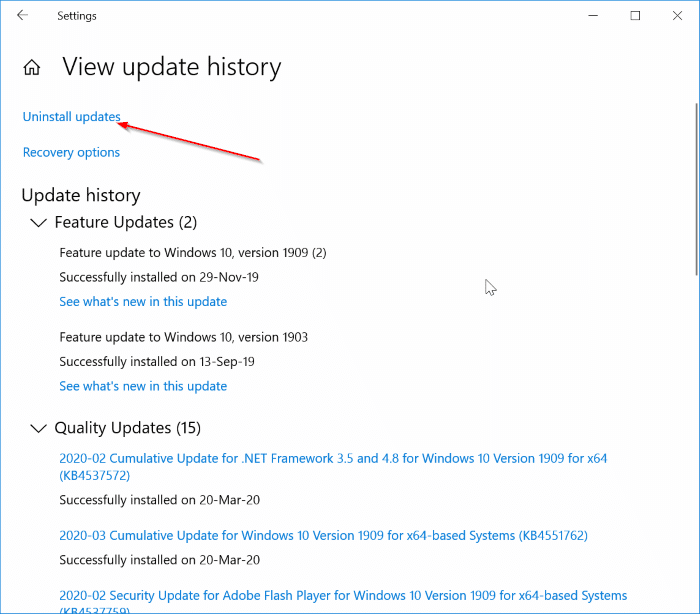Minimize the Settings window
Screen dimensions: 700x614
(x=593, y=16)
